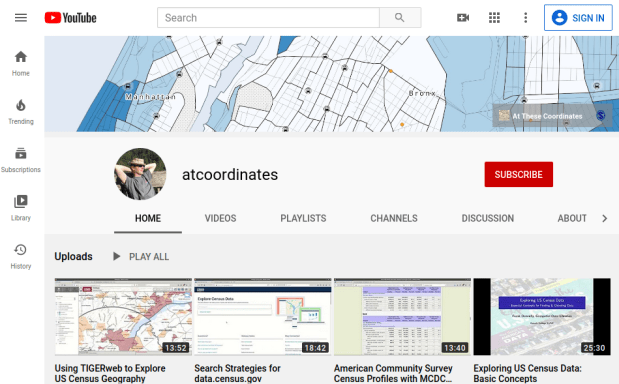Switch to the Home channel tab
This screenshot has width=619, height=384.
click(148, 218)
